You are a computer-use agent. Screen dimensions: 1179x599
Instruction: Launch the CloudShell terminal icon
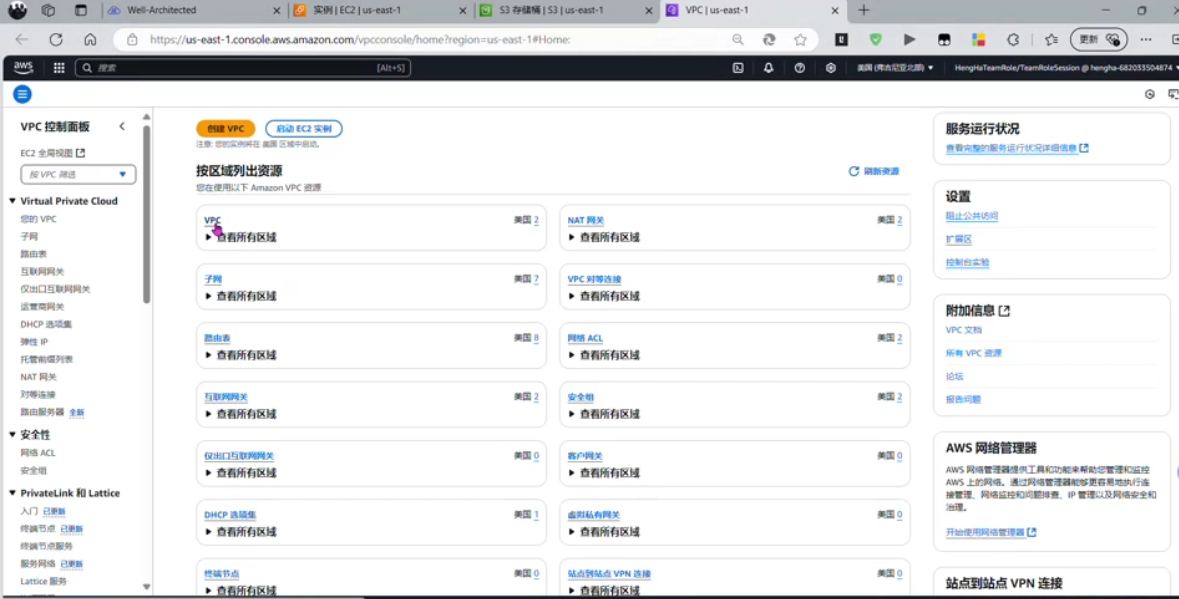[738, 68]
